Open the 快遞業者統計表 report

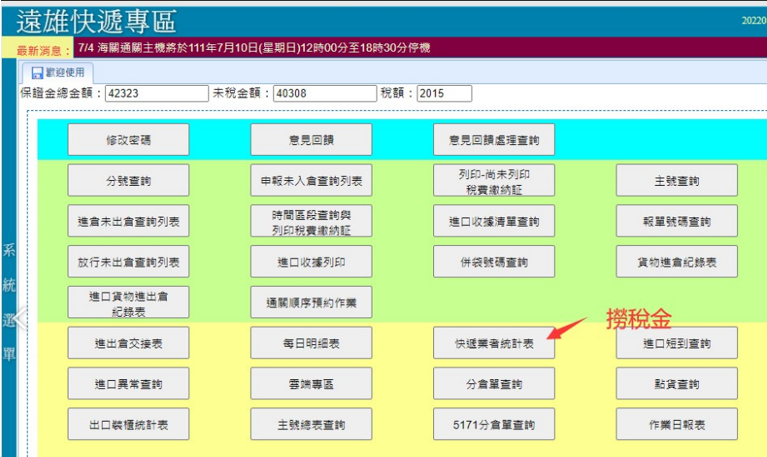(x=493, y=343)
